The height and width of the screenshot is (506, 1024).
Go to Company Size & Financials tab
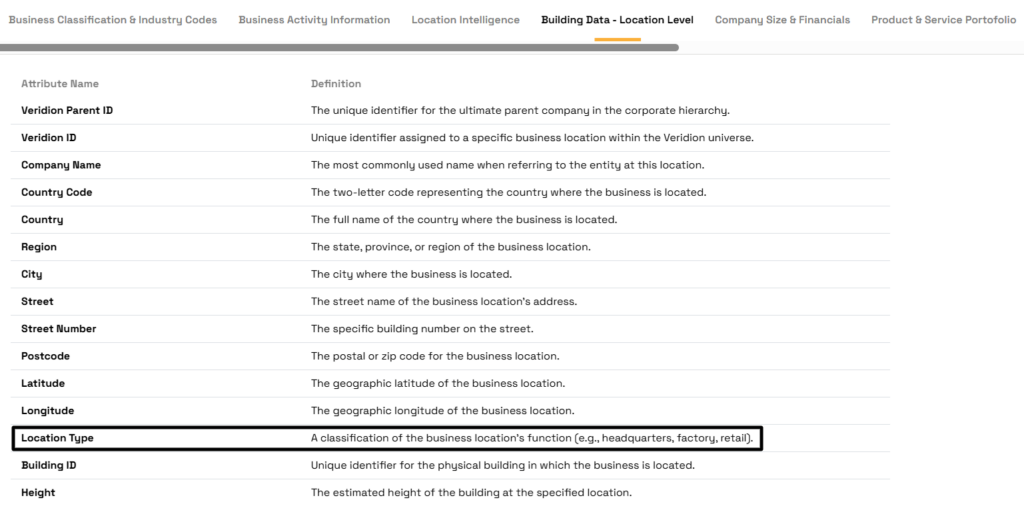click(782, 20)
